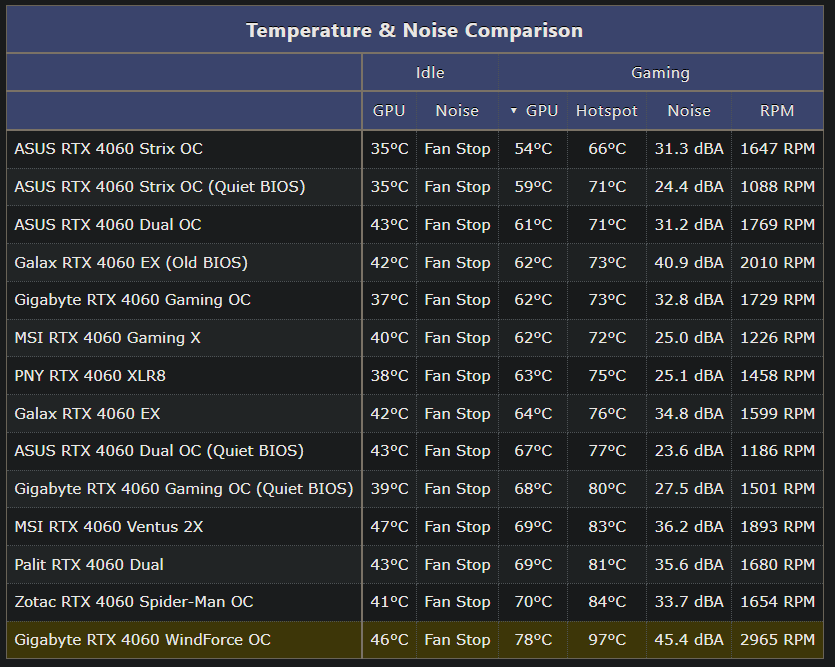Click MSI RTX 4060 Gaming X entry
Screen dimensions: 835x667
pos(108,338)
